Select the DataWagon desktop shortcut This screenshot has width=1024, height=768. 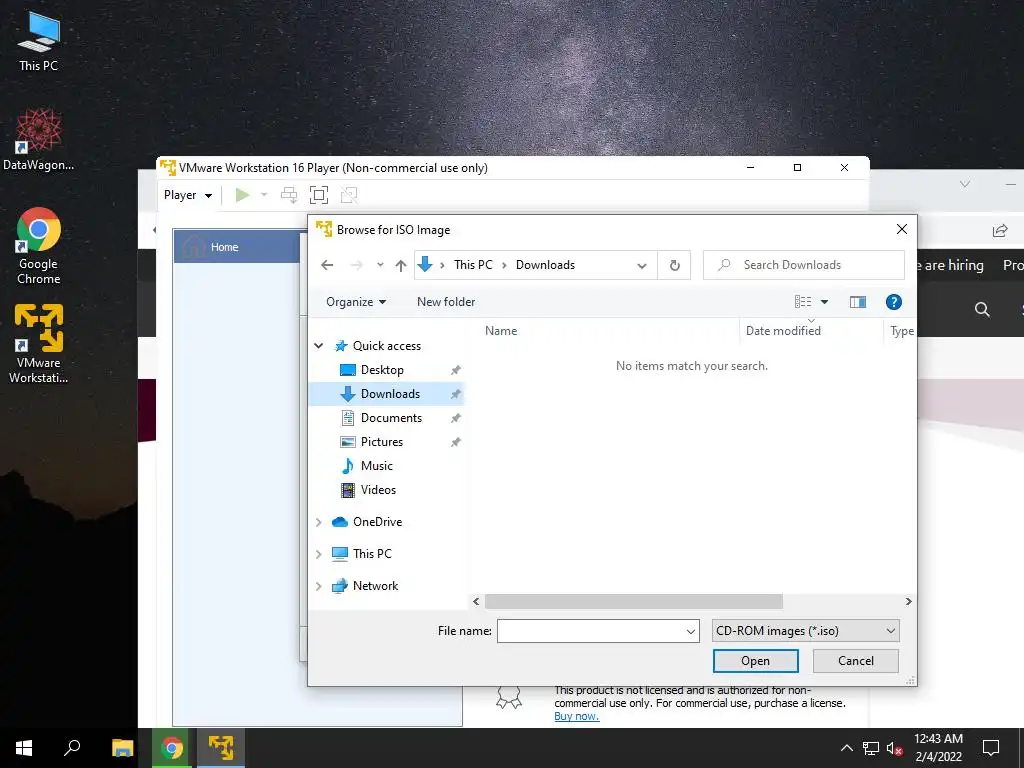coord(38,140)
